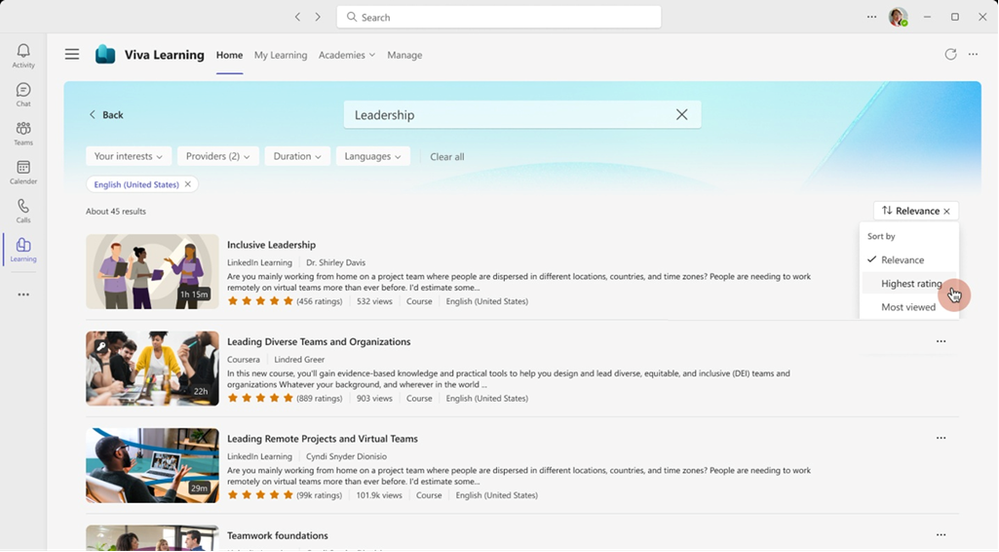Open the Activity bell in sidebar
999x552 pixels.
click(x=23, y=55)
